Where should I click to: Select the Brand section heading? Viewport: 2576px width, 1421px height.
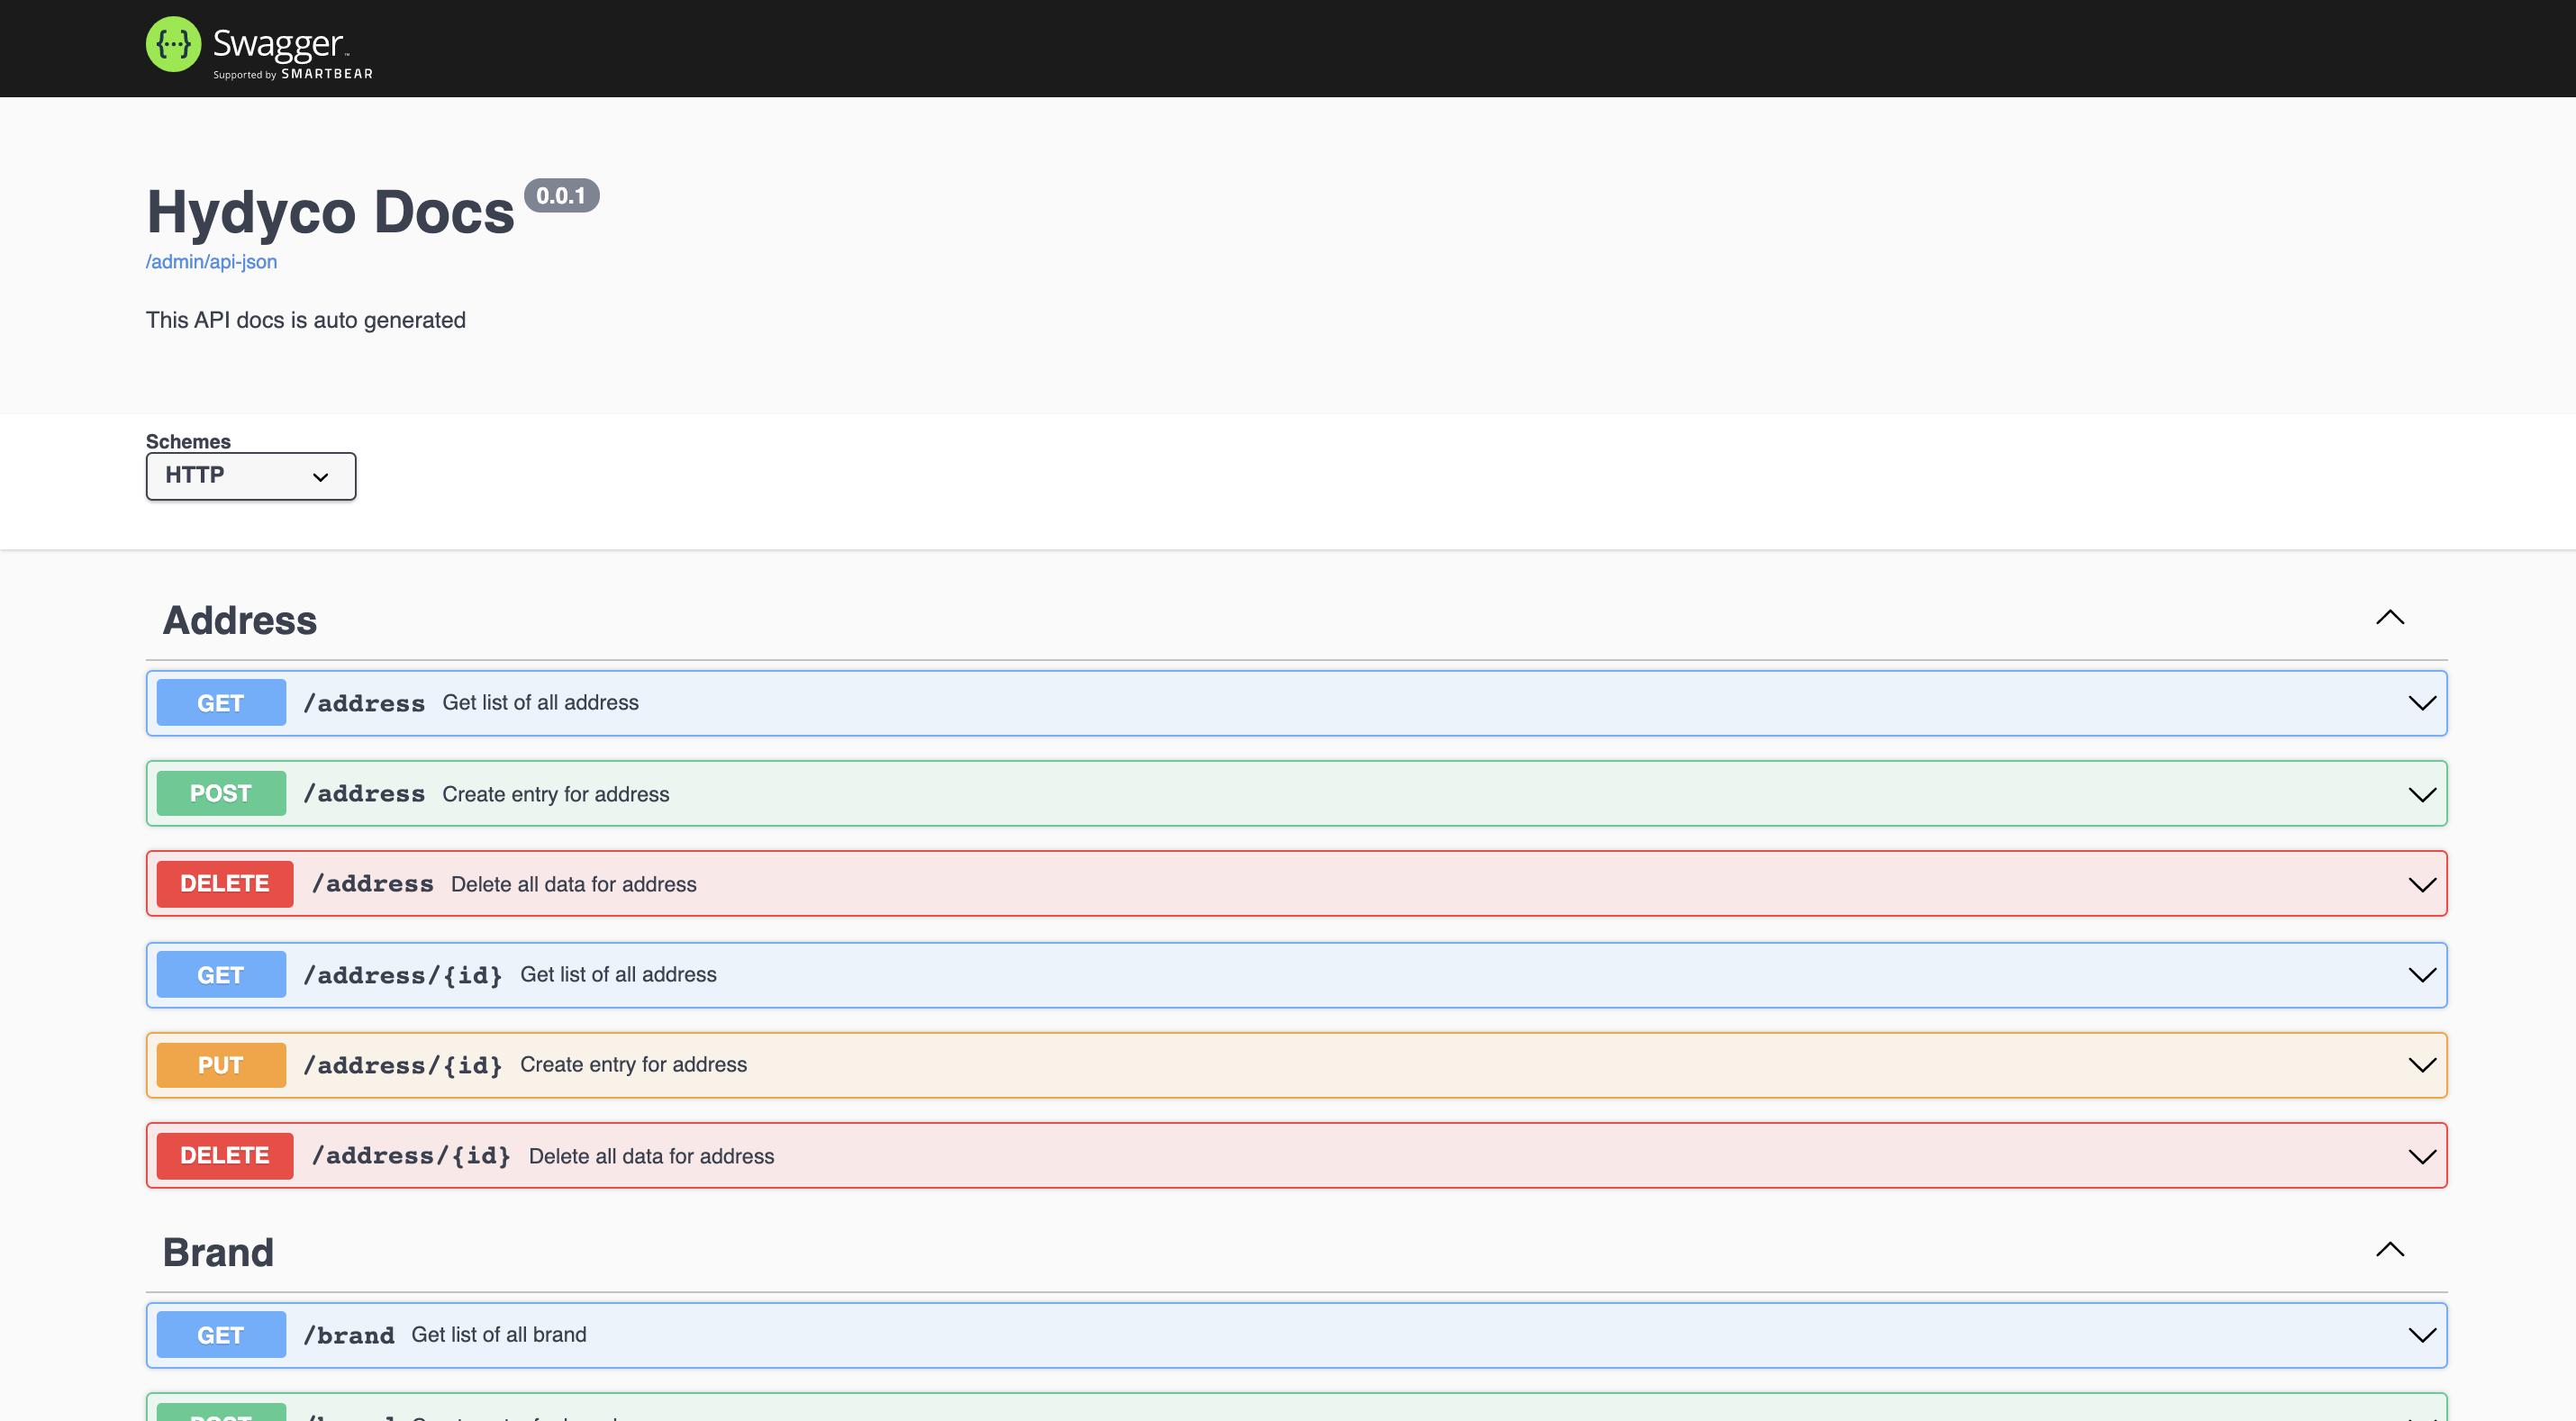[x=218, y=1252]
